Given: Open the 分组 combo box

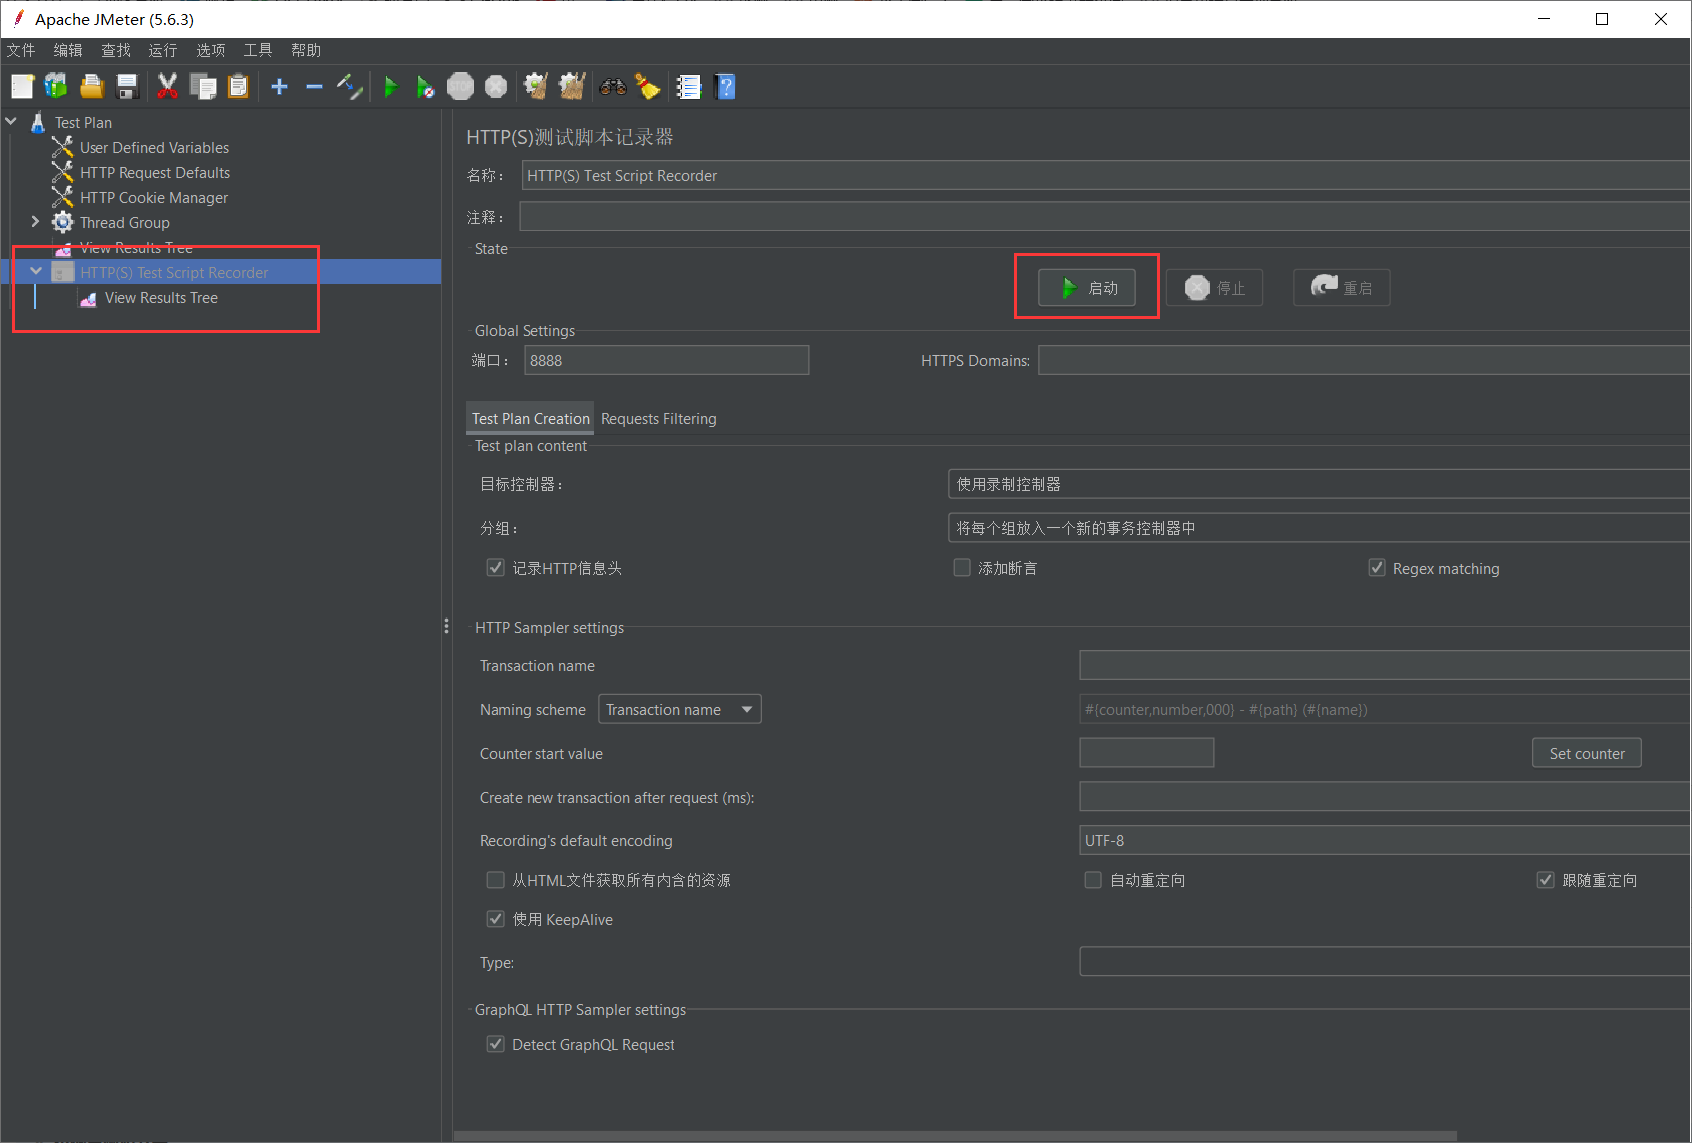Looking at the screenshot, I should tap(1318, 528).
